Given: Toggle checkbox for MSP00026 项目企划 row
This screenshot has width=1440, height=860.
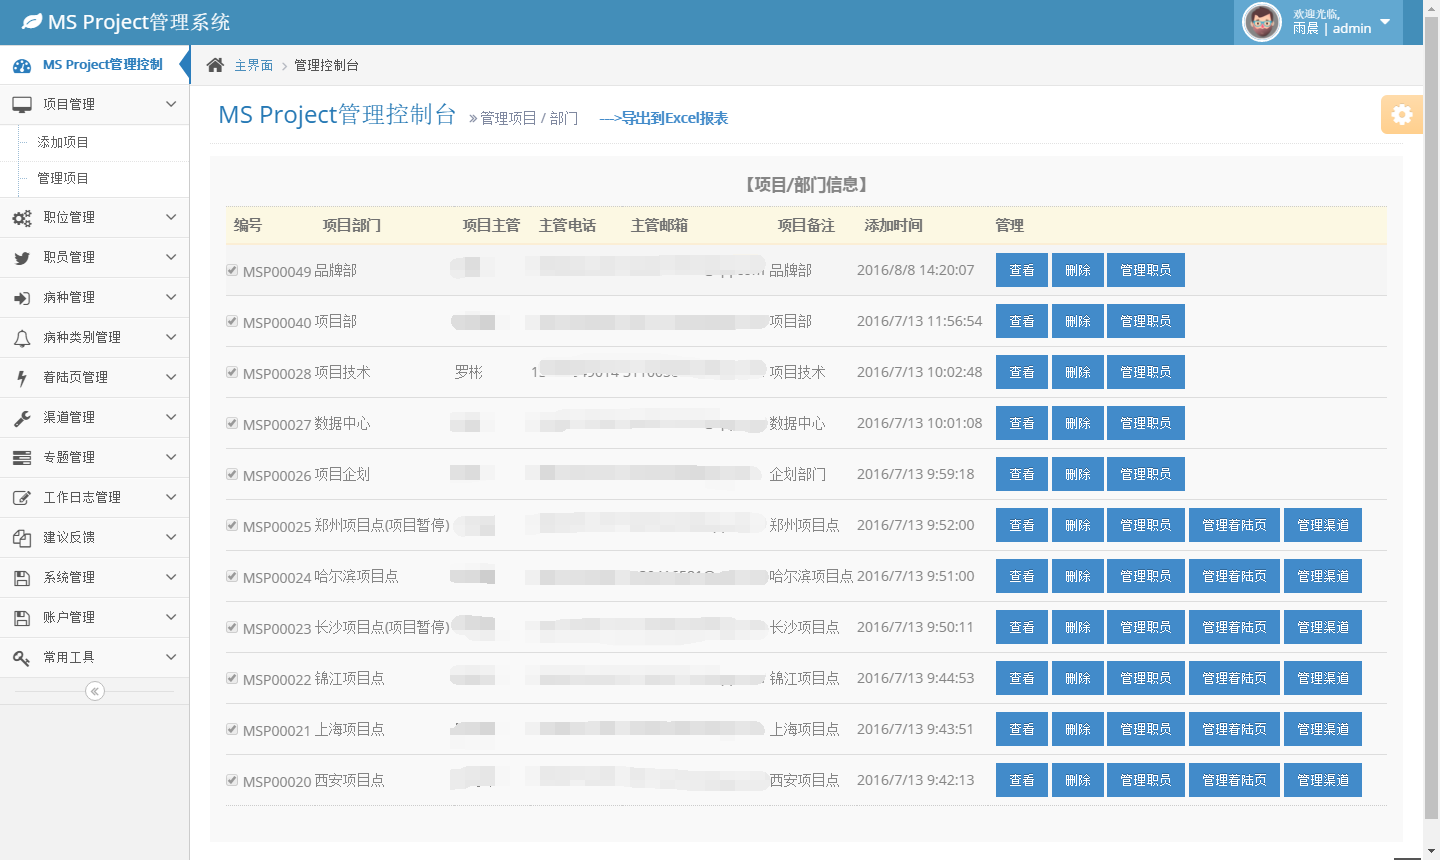Looking at the screenshot, I should (232, 474).
